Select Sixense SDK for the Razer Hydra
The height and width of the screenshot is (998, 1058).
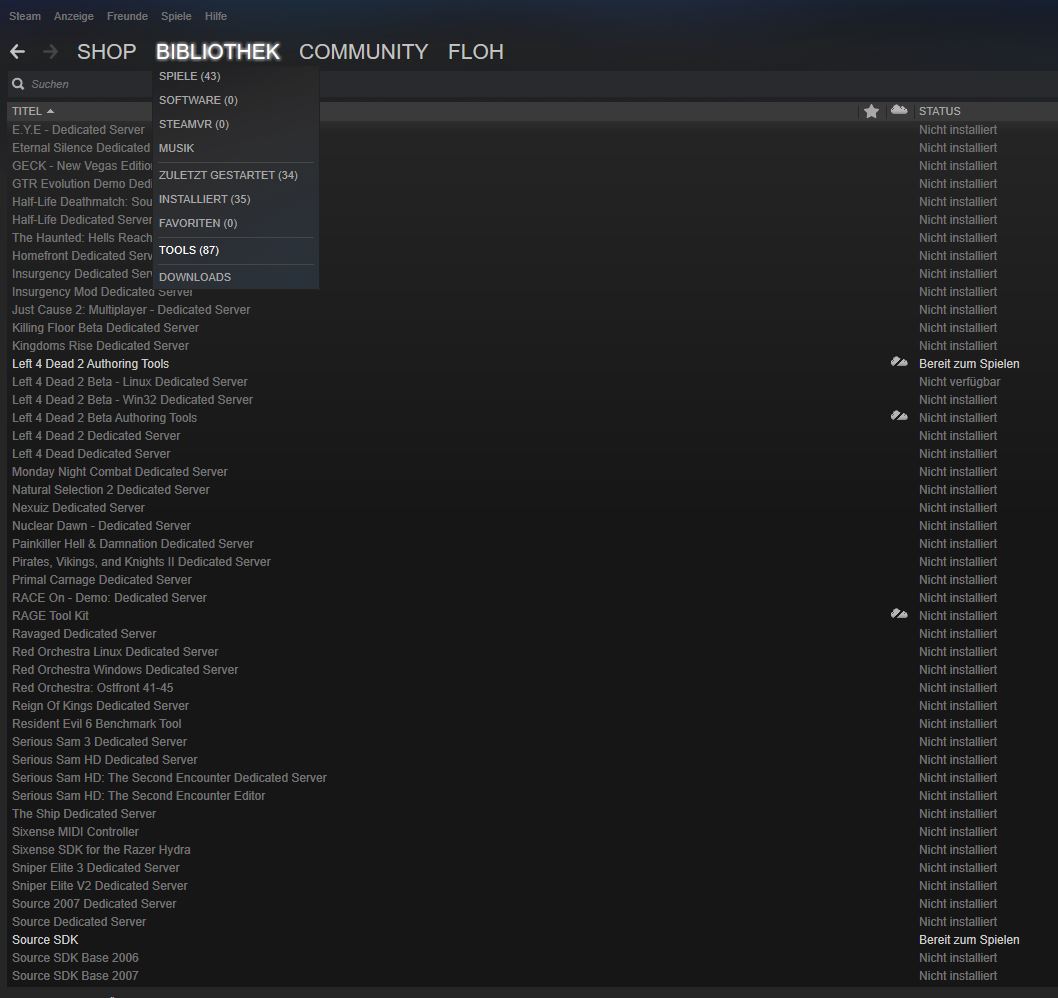(101, 850)
